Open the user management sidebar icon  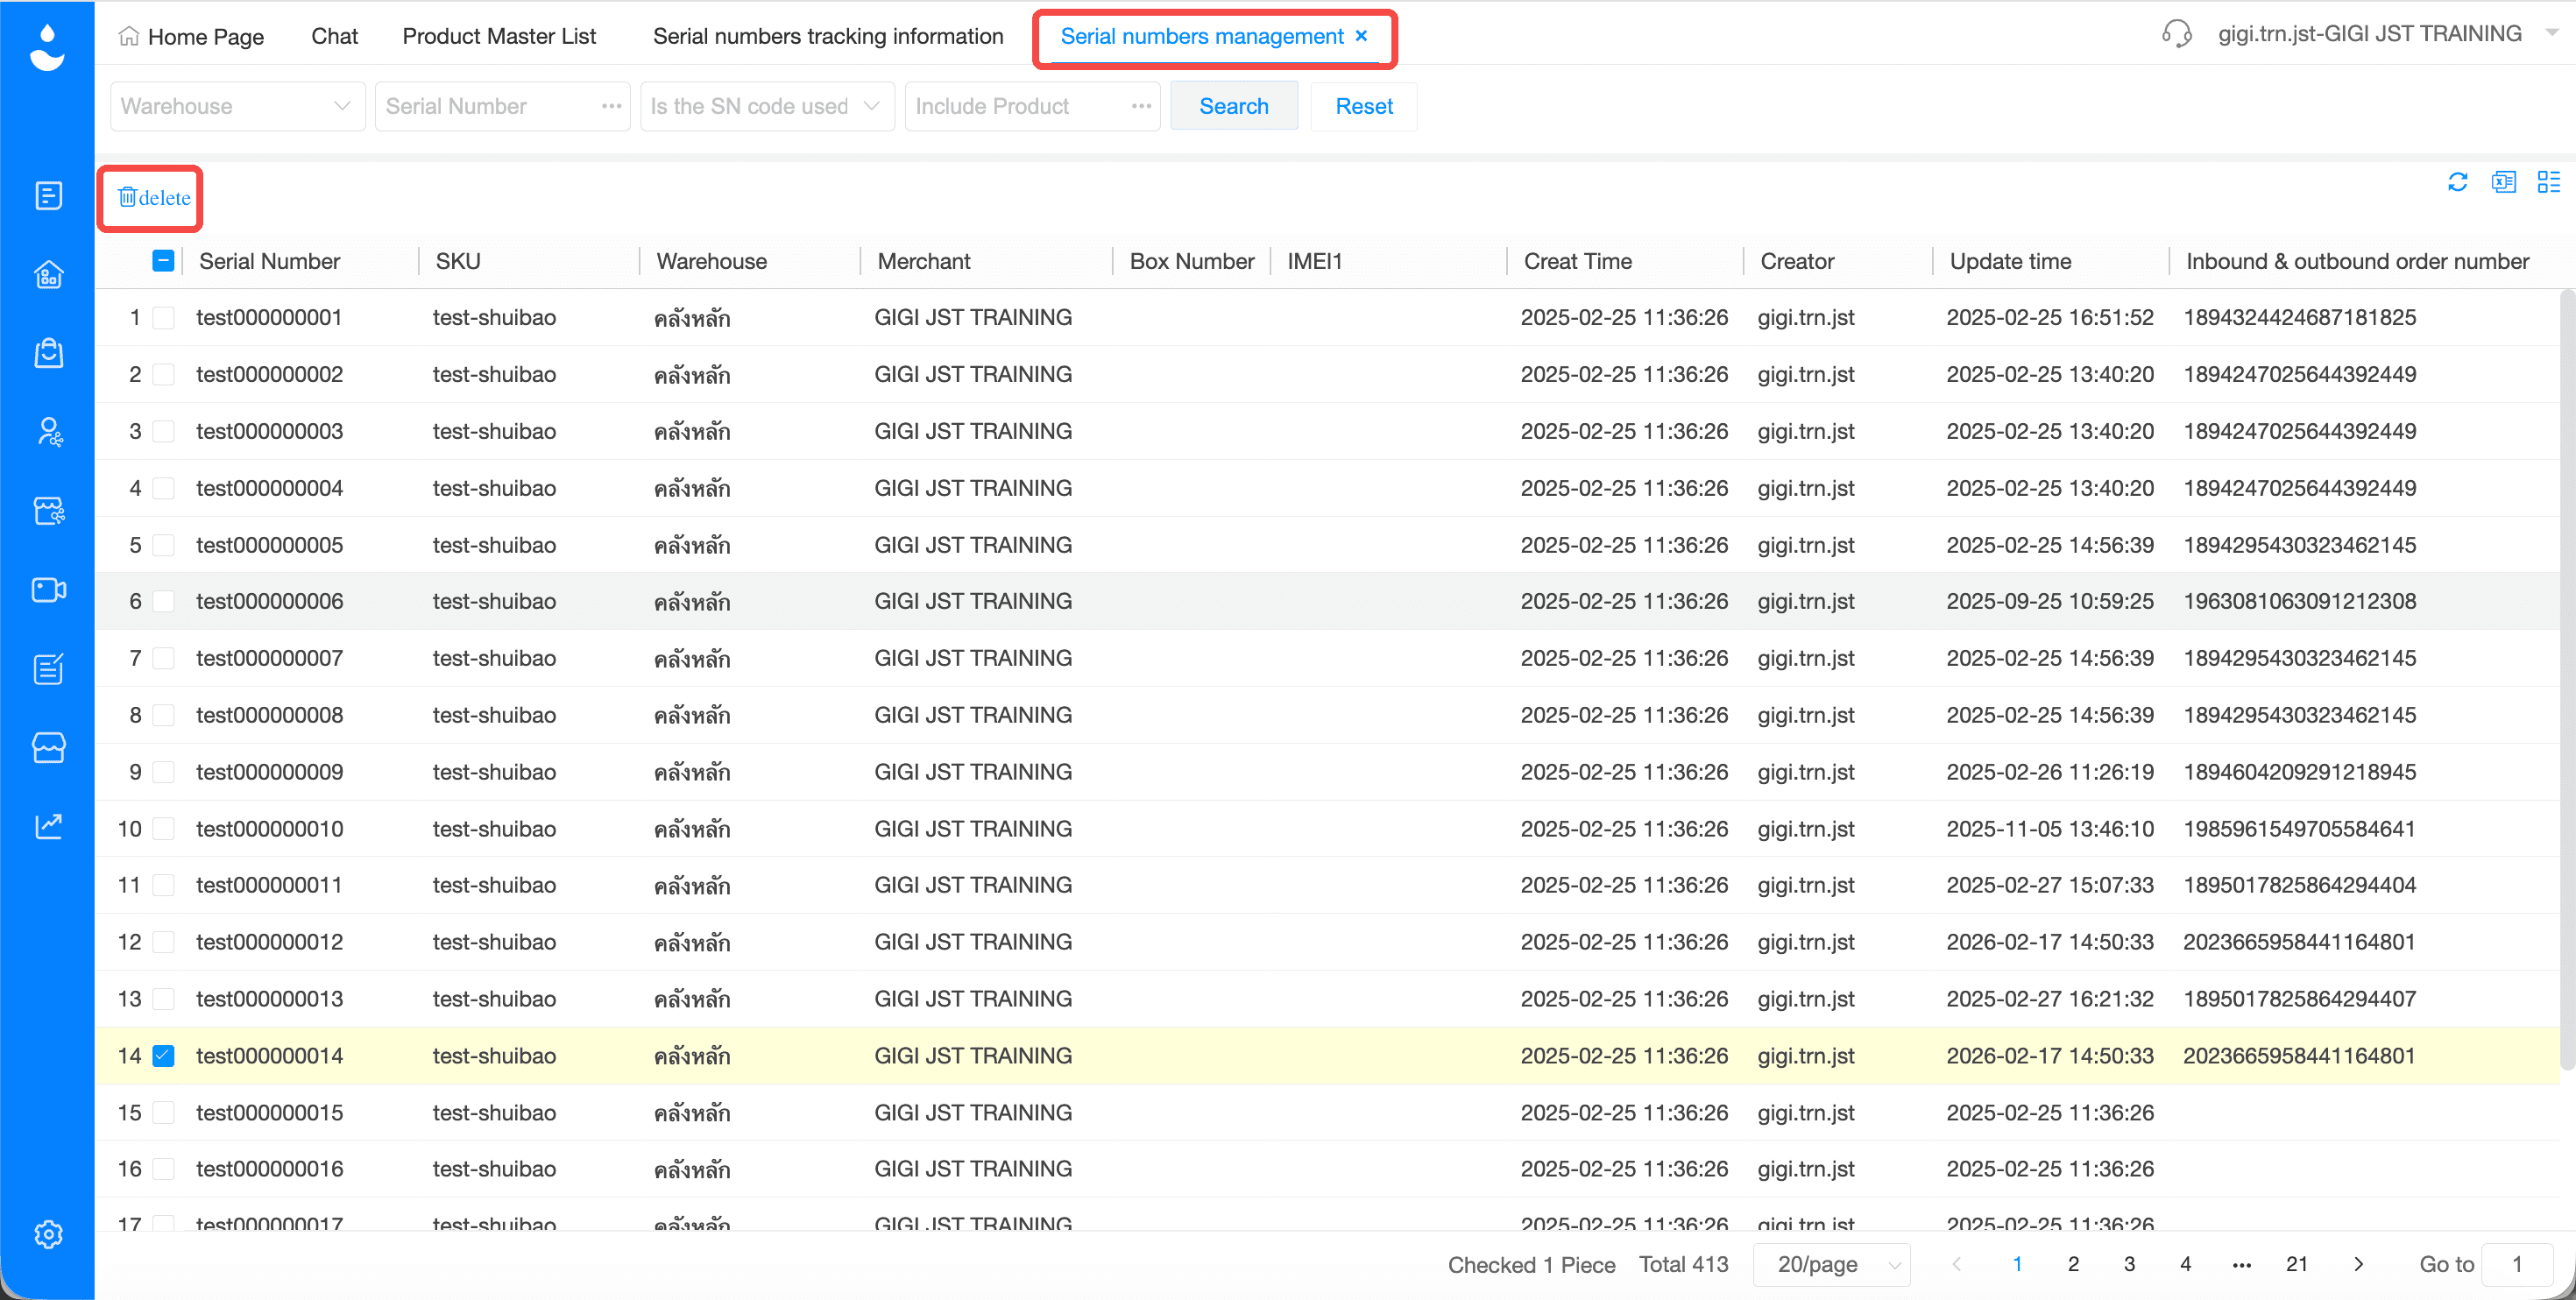[48, 432]
